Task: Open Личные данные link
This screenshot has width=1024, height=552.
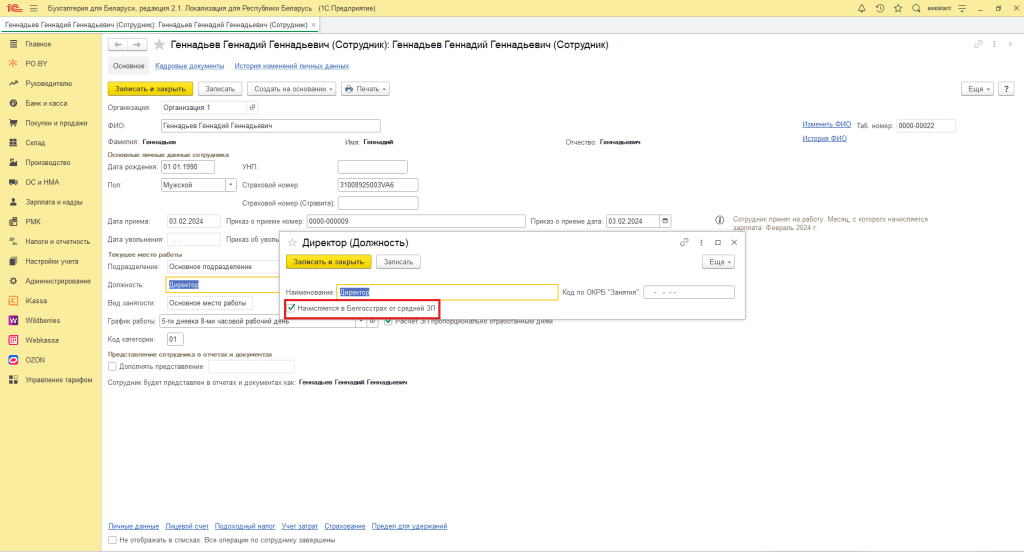Action: pos(133,526)
